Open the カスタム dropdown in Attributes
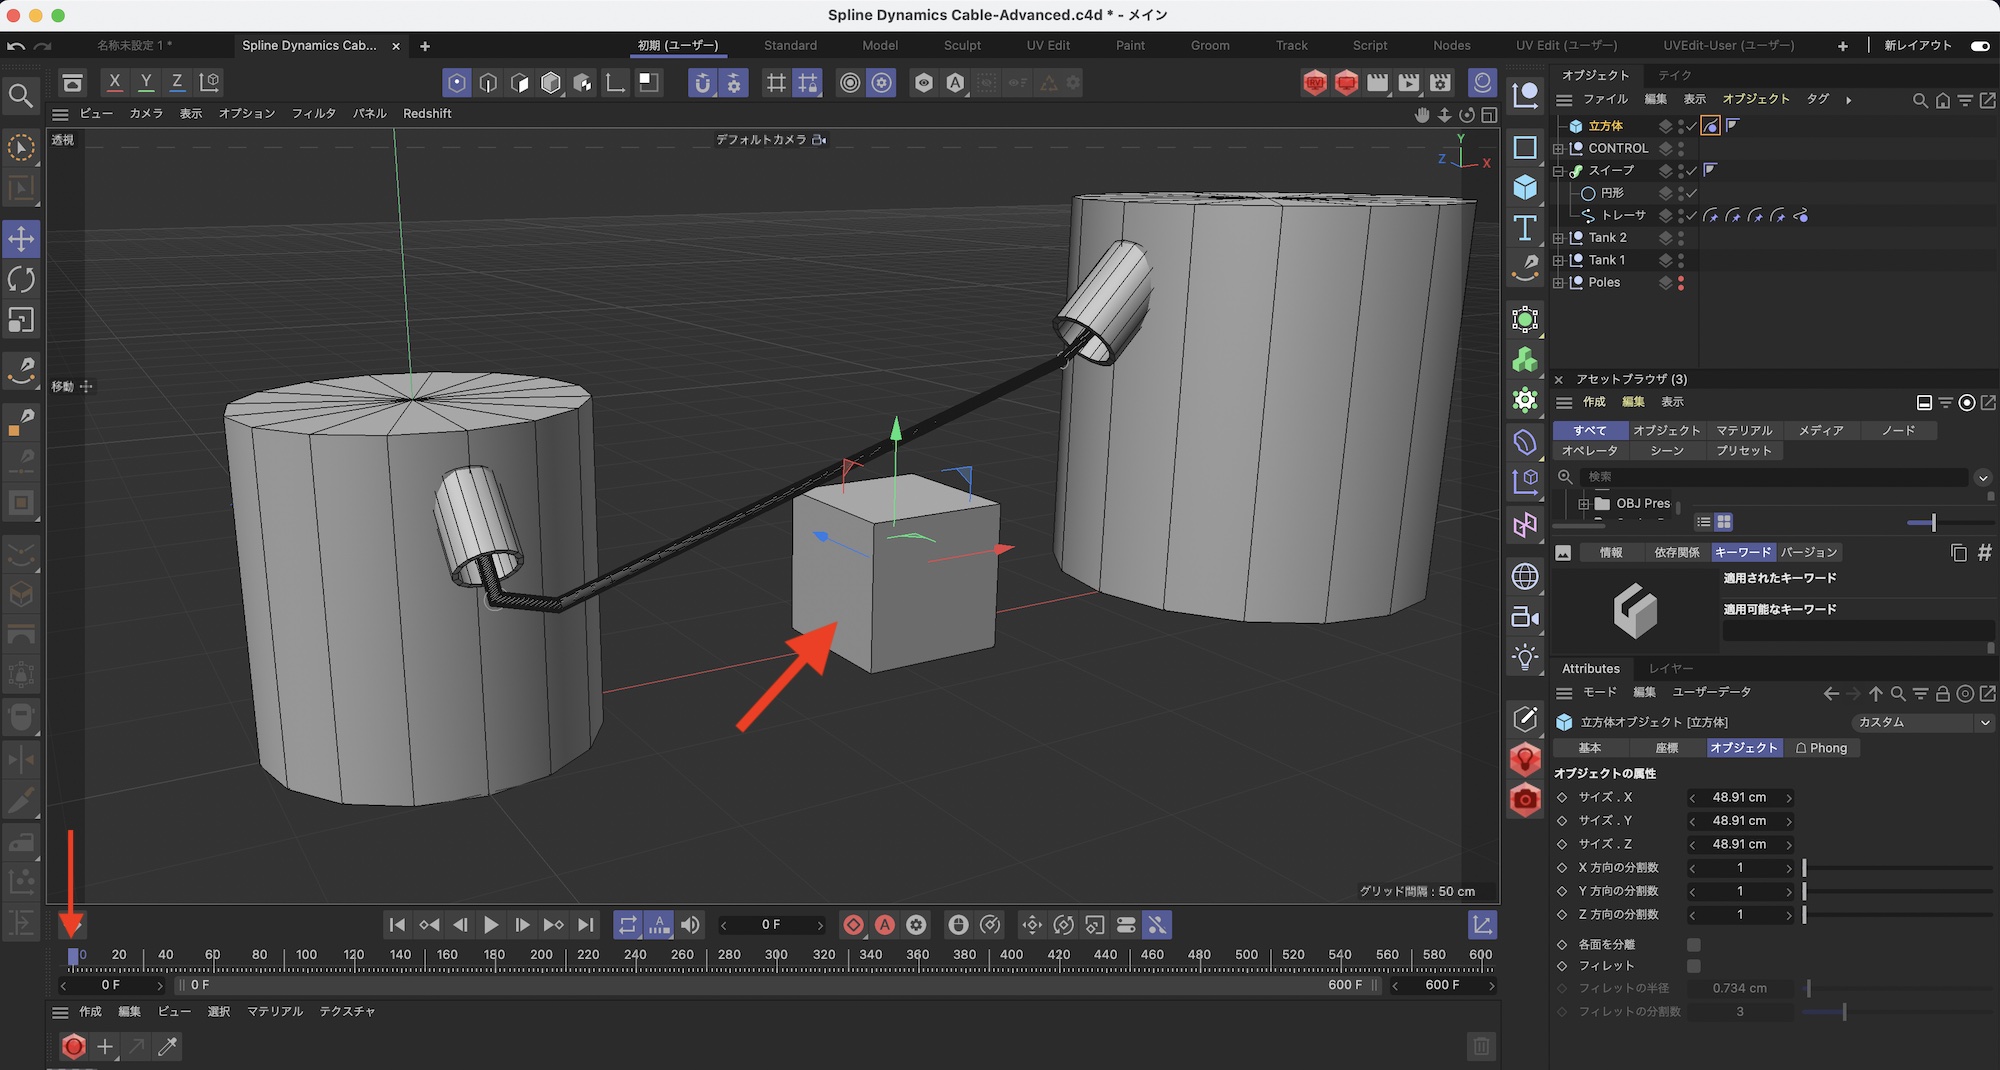The height and width of the screenshot is (1070, 2000). pyautogui.click(x=1922, y=722)
